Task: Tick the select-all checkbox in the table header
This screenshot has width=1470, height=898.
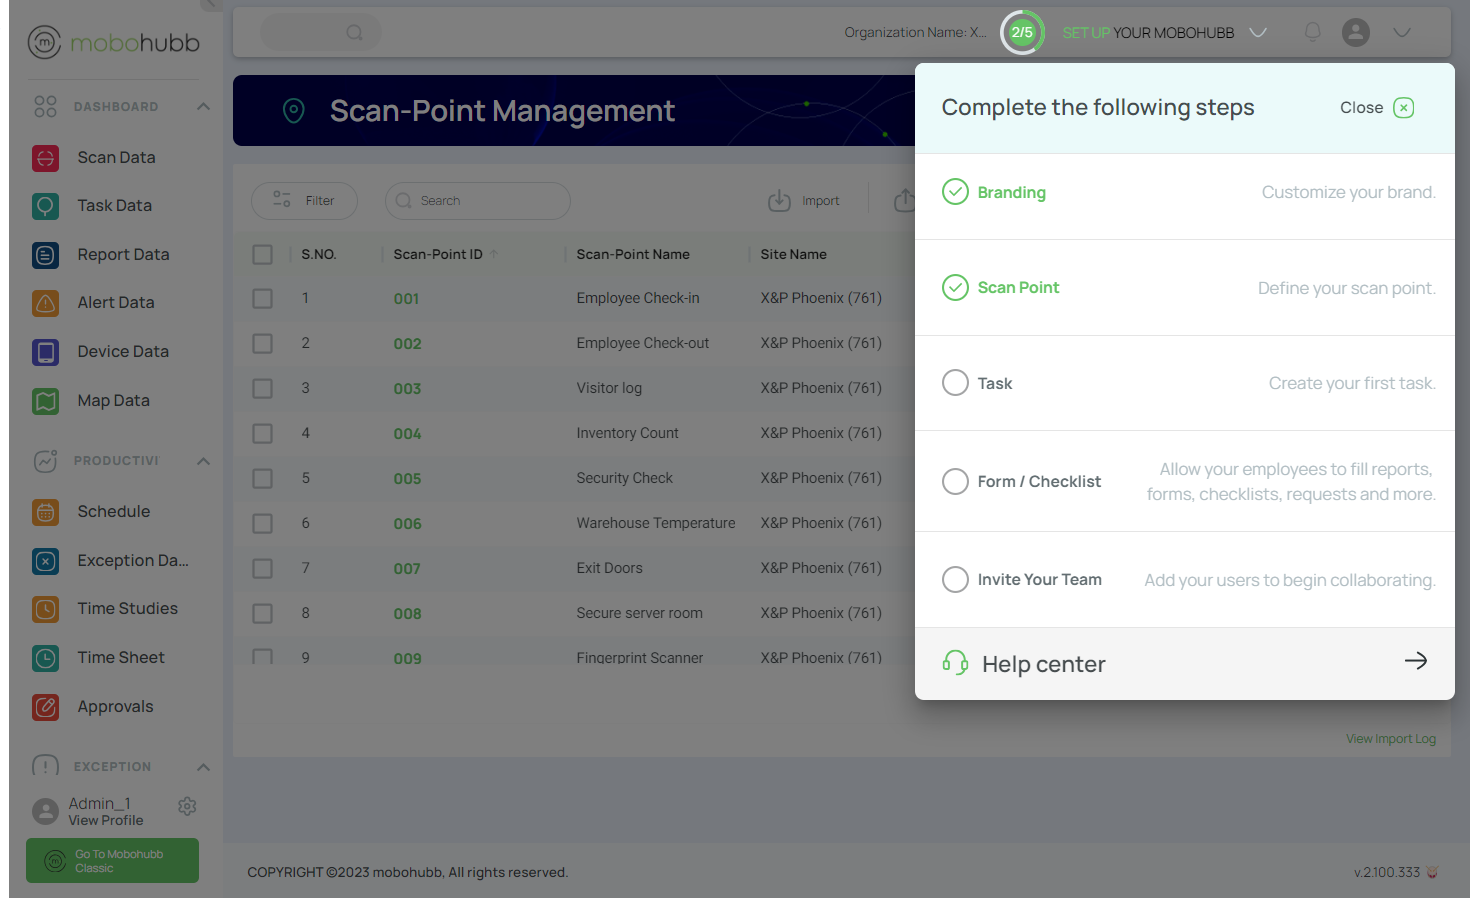Action: click(262, 254)
